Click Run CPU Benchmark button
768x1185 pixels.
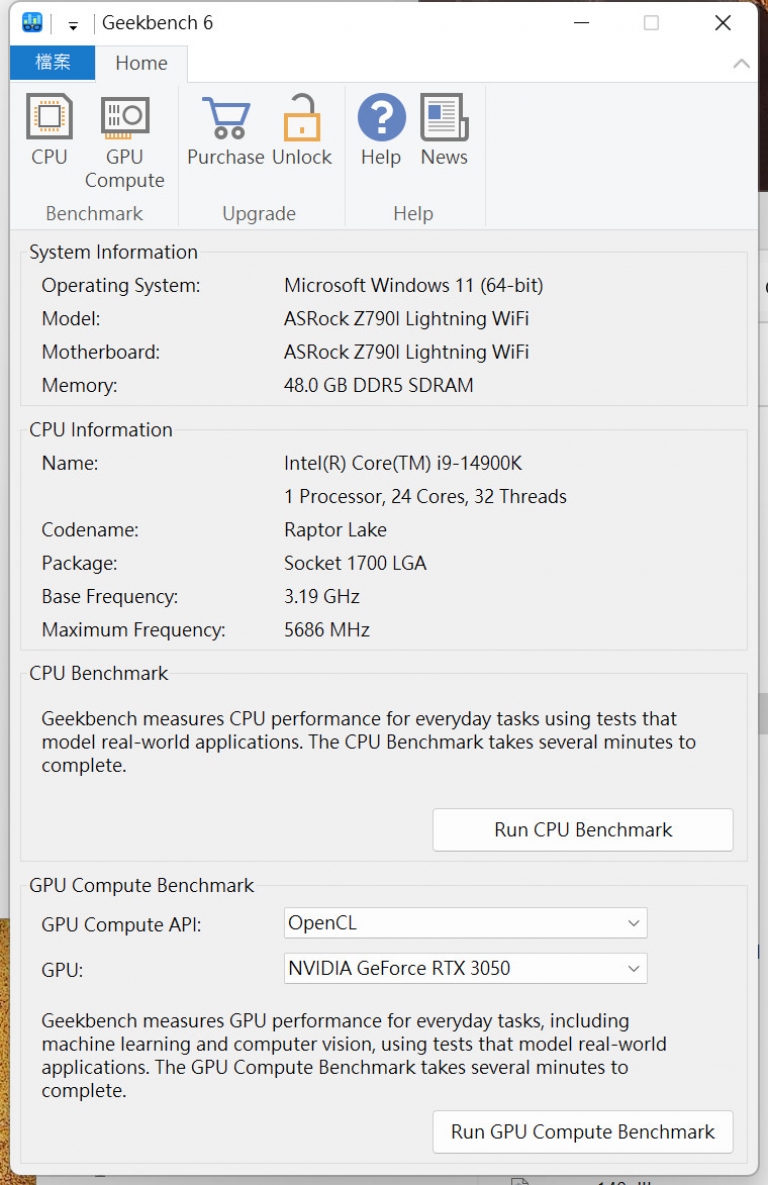[583, 830]
